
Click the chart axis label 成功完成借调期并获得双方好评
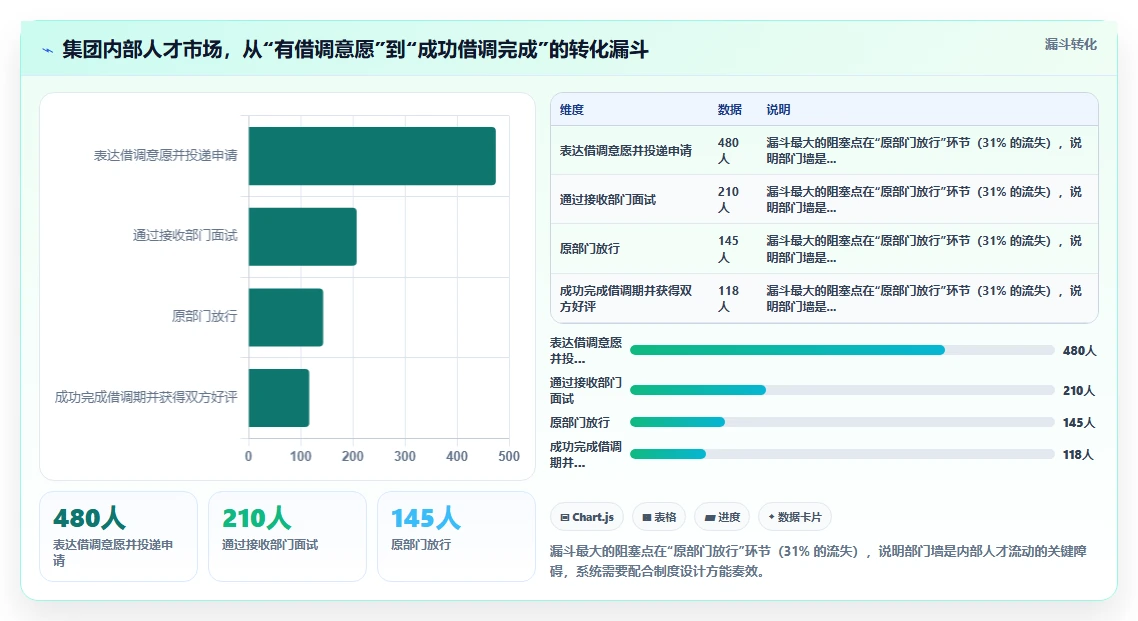tap(146, 398)
